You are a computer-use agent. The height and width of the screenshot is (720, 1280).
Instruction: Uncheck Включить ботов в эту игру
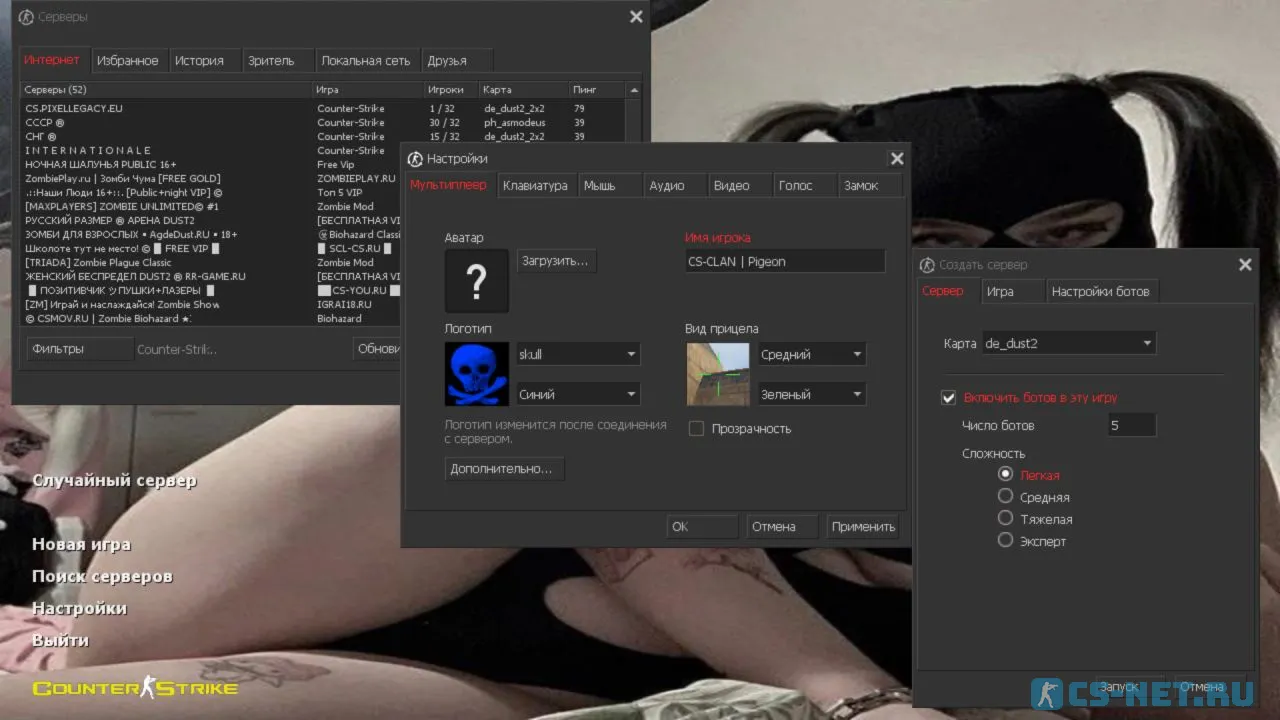949,398
